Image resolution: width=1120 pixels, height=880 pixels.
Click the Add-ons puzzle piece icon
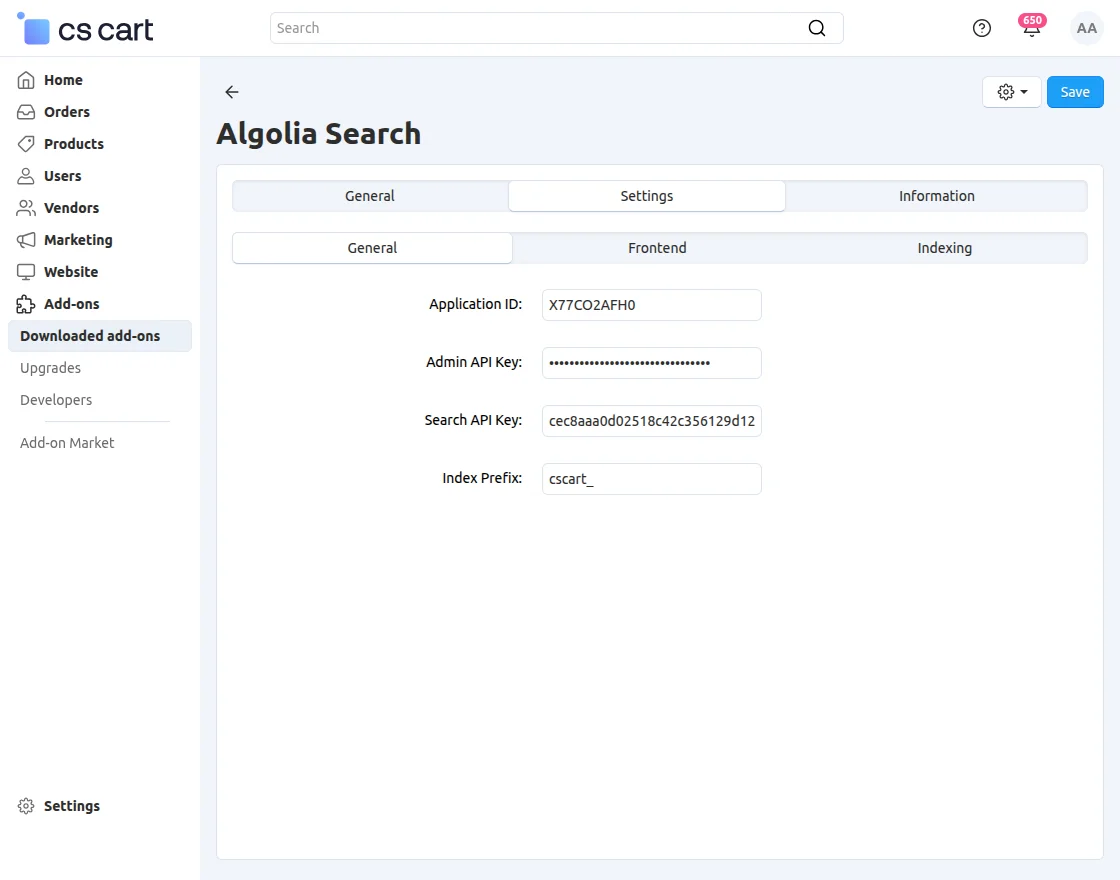pyautogui.click(x=25, y=303)
